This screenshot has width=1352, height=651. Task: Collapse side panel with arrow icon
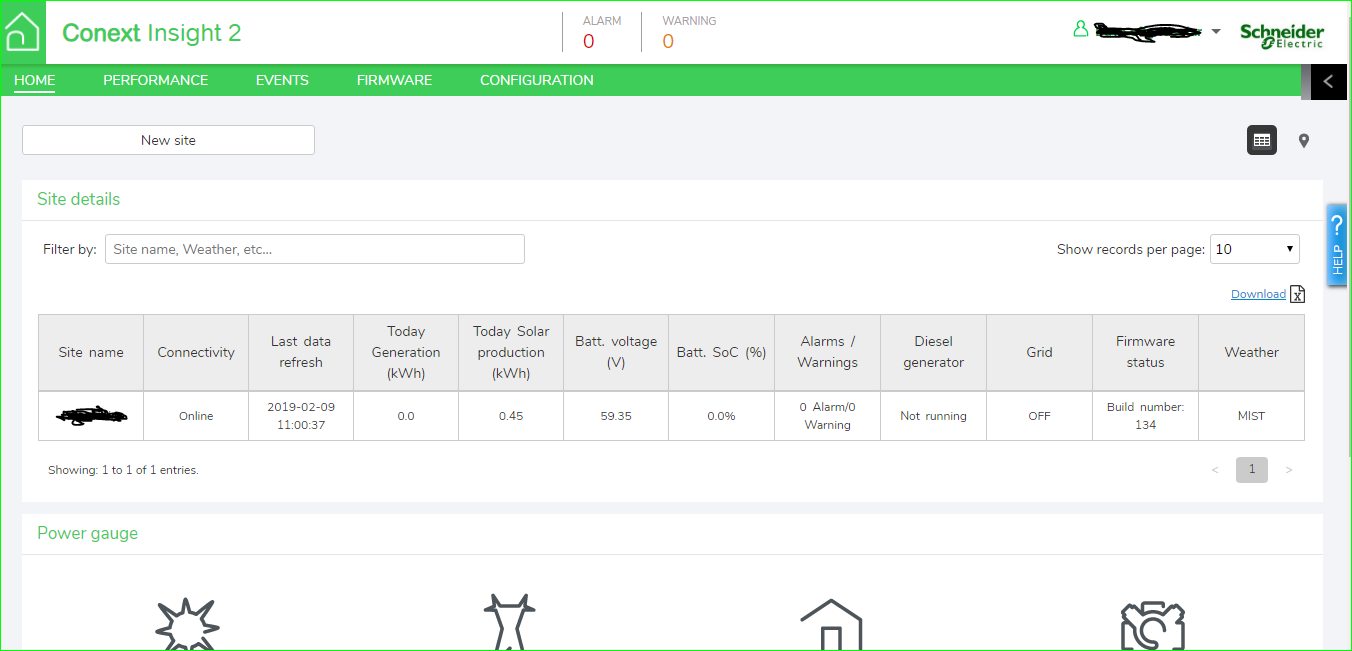coord(1328,81)
